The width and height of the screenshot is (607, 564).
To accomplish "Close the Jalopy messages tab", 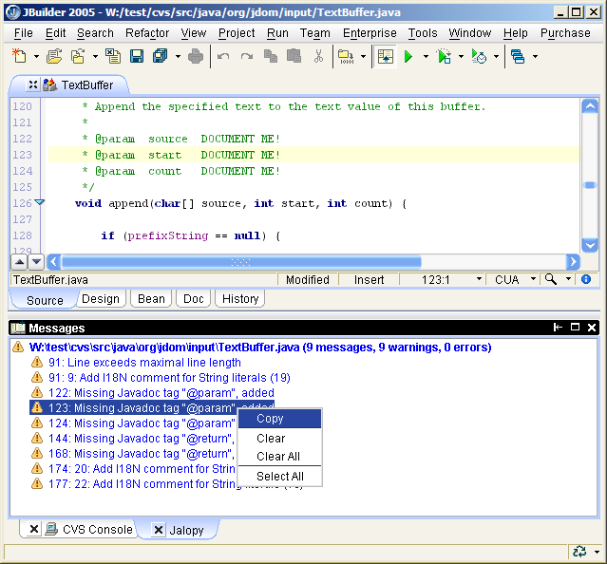I will [158, 529].
